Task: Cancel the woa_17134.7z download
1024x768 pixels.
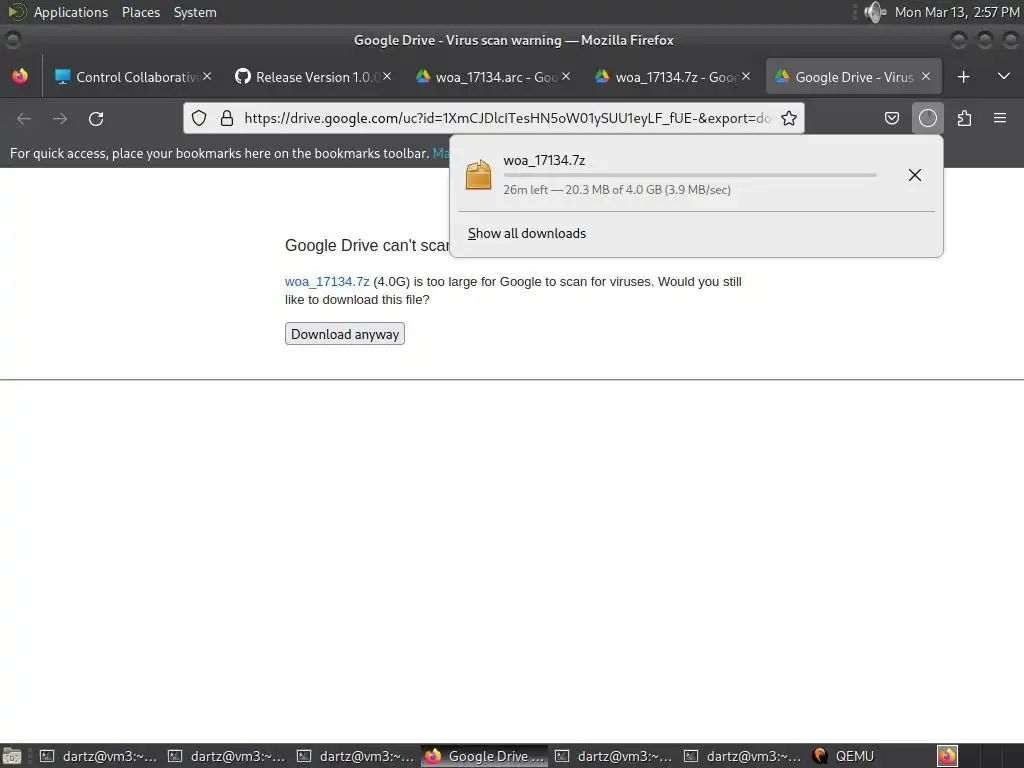Action: pos(915,175)
